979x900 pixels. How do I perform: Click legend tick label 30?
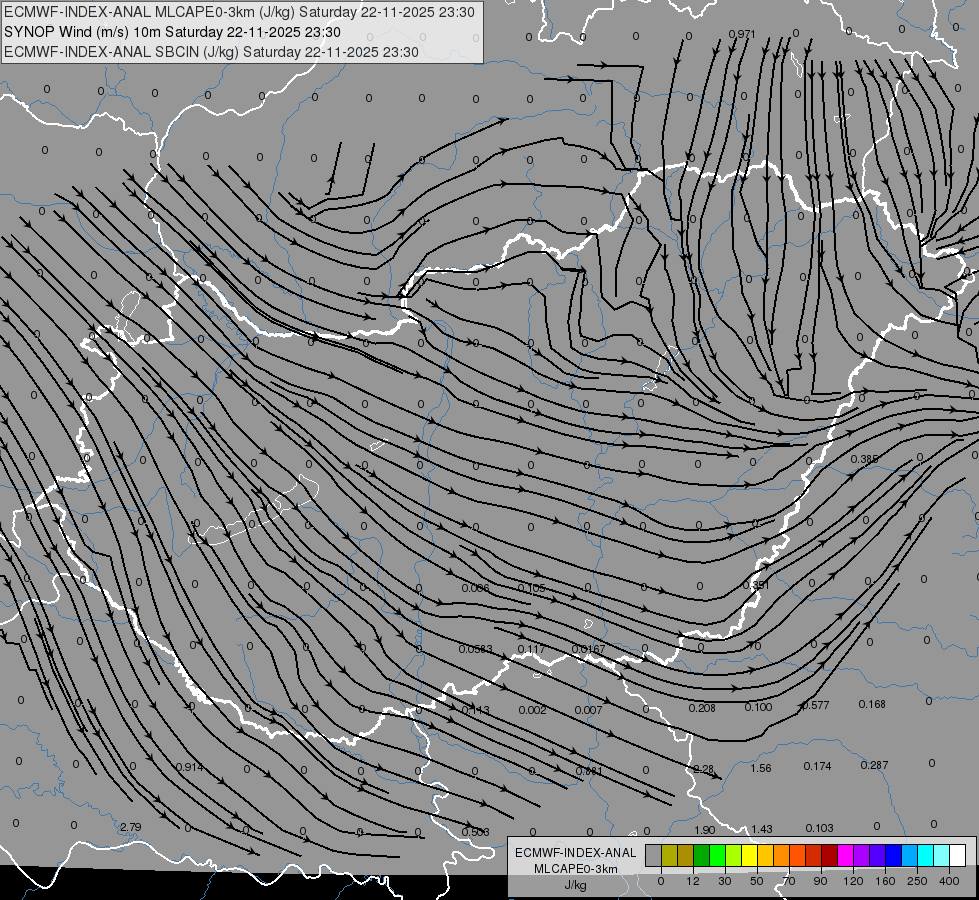(x=725, y=881)
